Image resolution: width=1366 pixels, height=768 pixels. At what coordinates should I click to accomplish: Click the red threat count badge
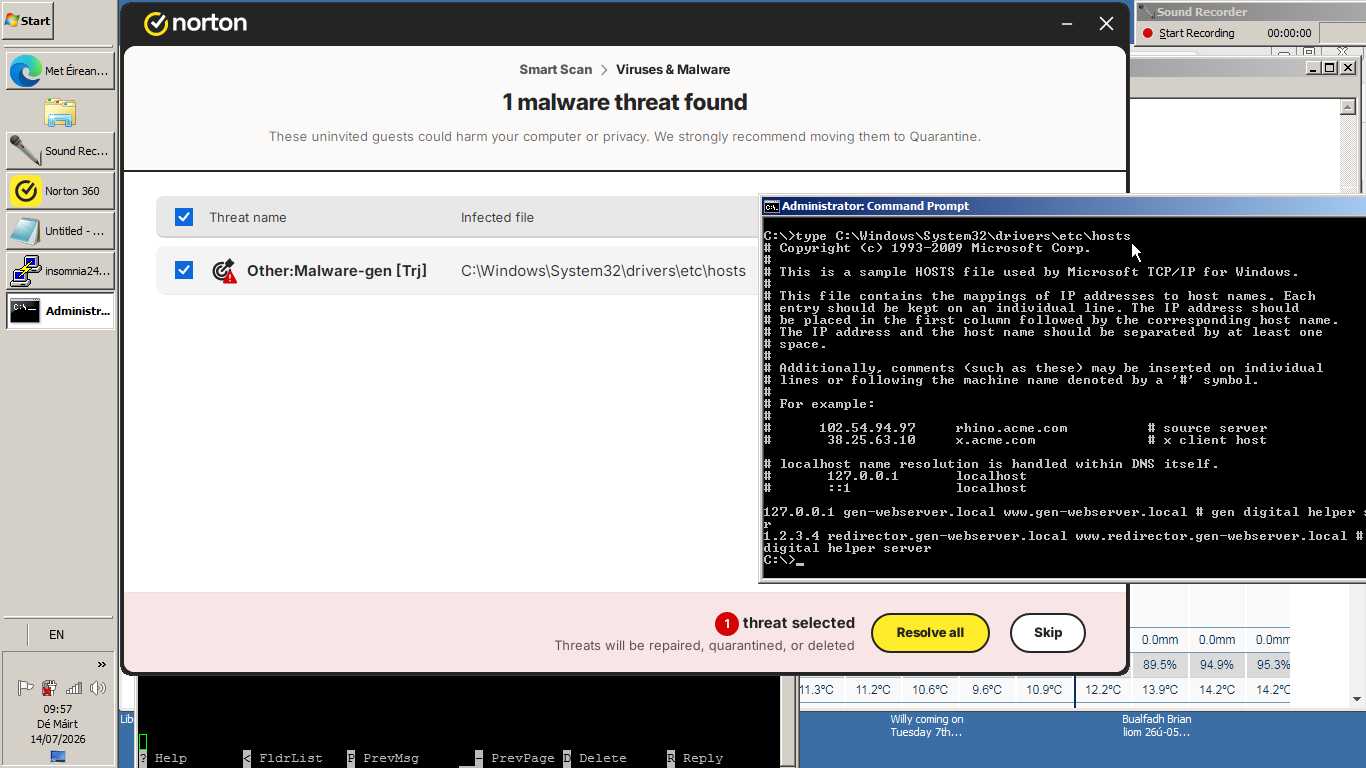click(726, 624)
